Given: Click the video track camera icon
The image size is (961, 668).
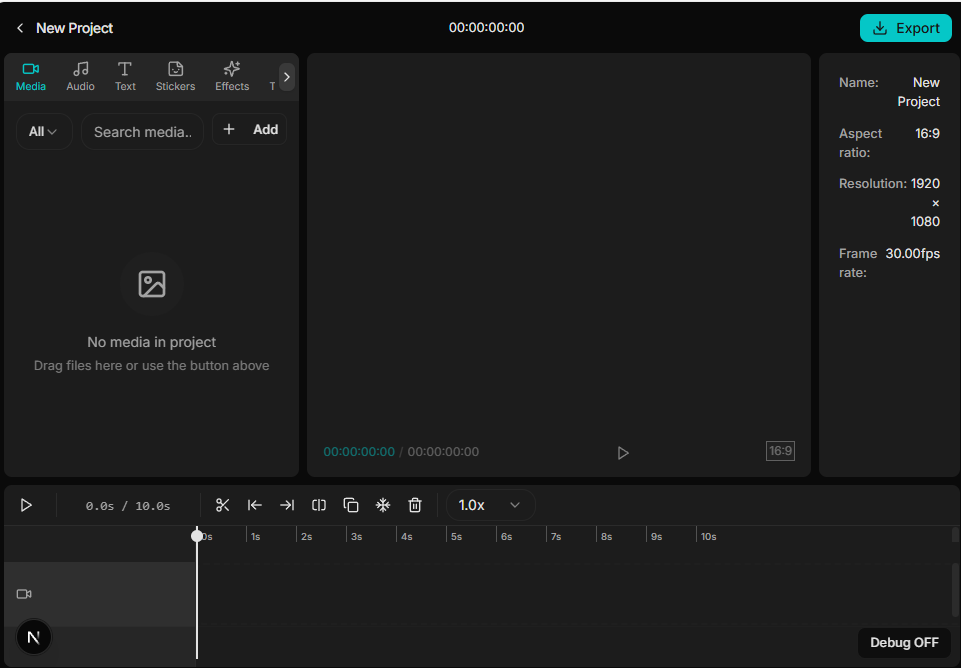Looking at the screenshot, I should coord(24,594).
